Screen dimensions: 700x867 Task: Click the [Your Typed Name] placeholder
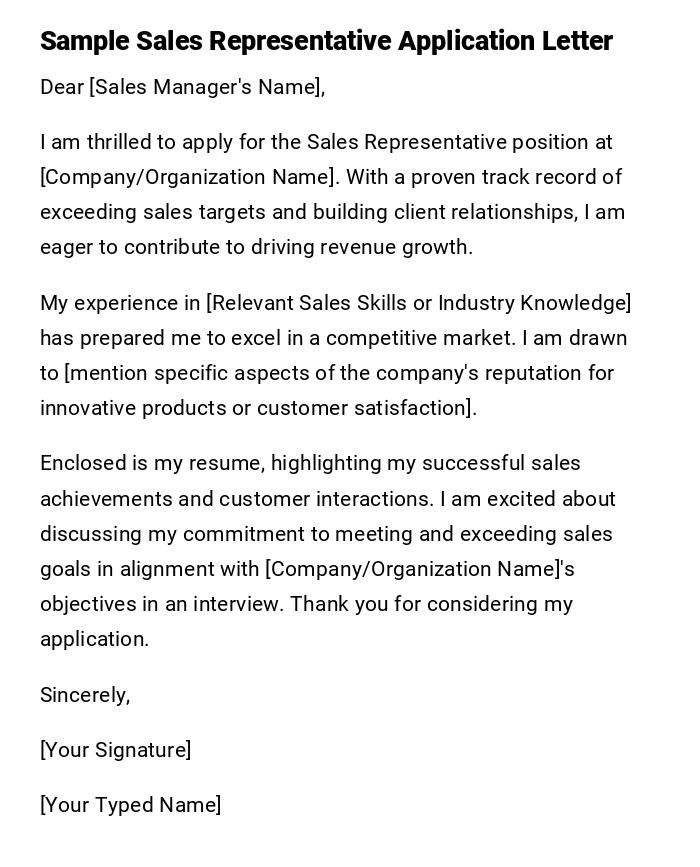click(130, 805)
